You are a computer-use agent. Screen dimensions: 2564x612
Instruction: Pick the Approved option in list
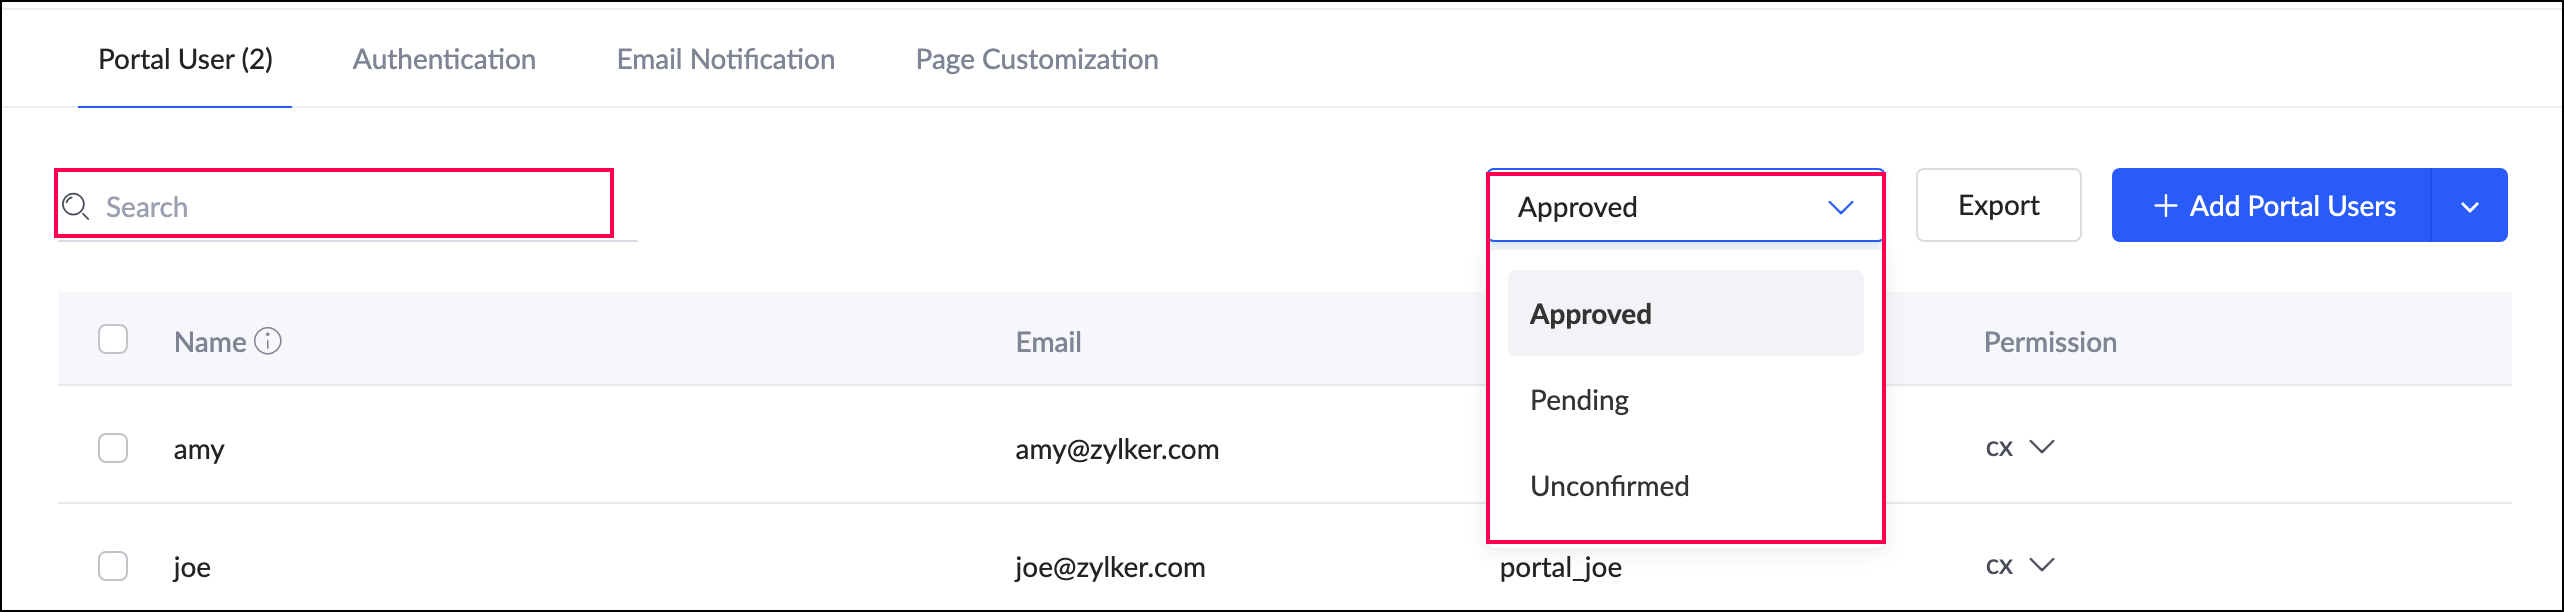pos(1590,314)
